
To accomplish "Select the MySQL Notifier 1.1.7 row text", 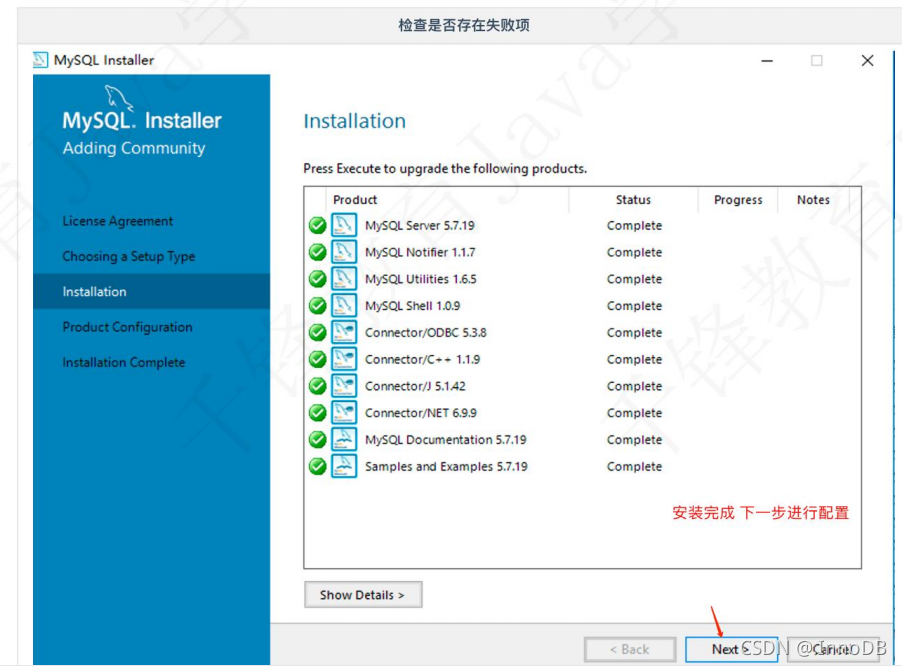I will pyautogui.click(x=420, y=252).
